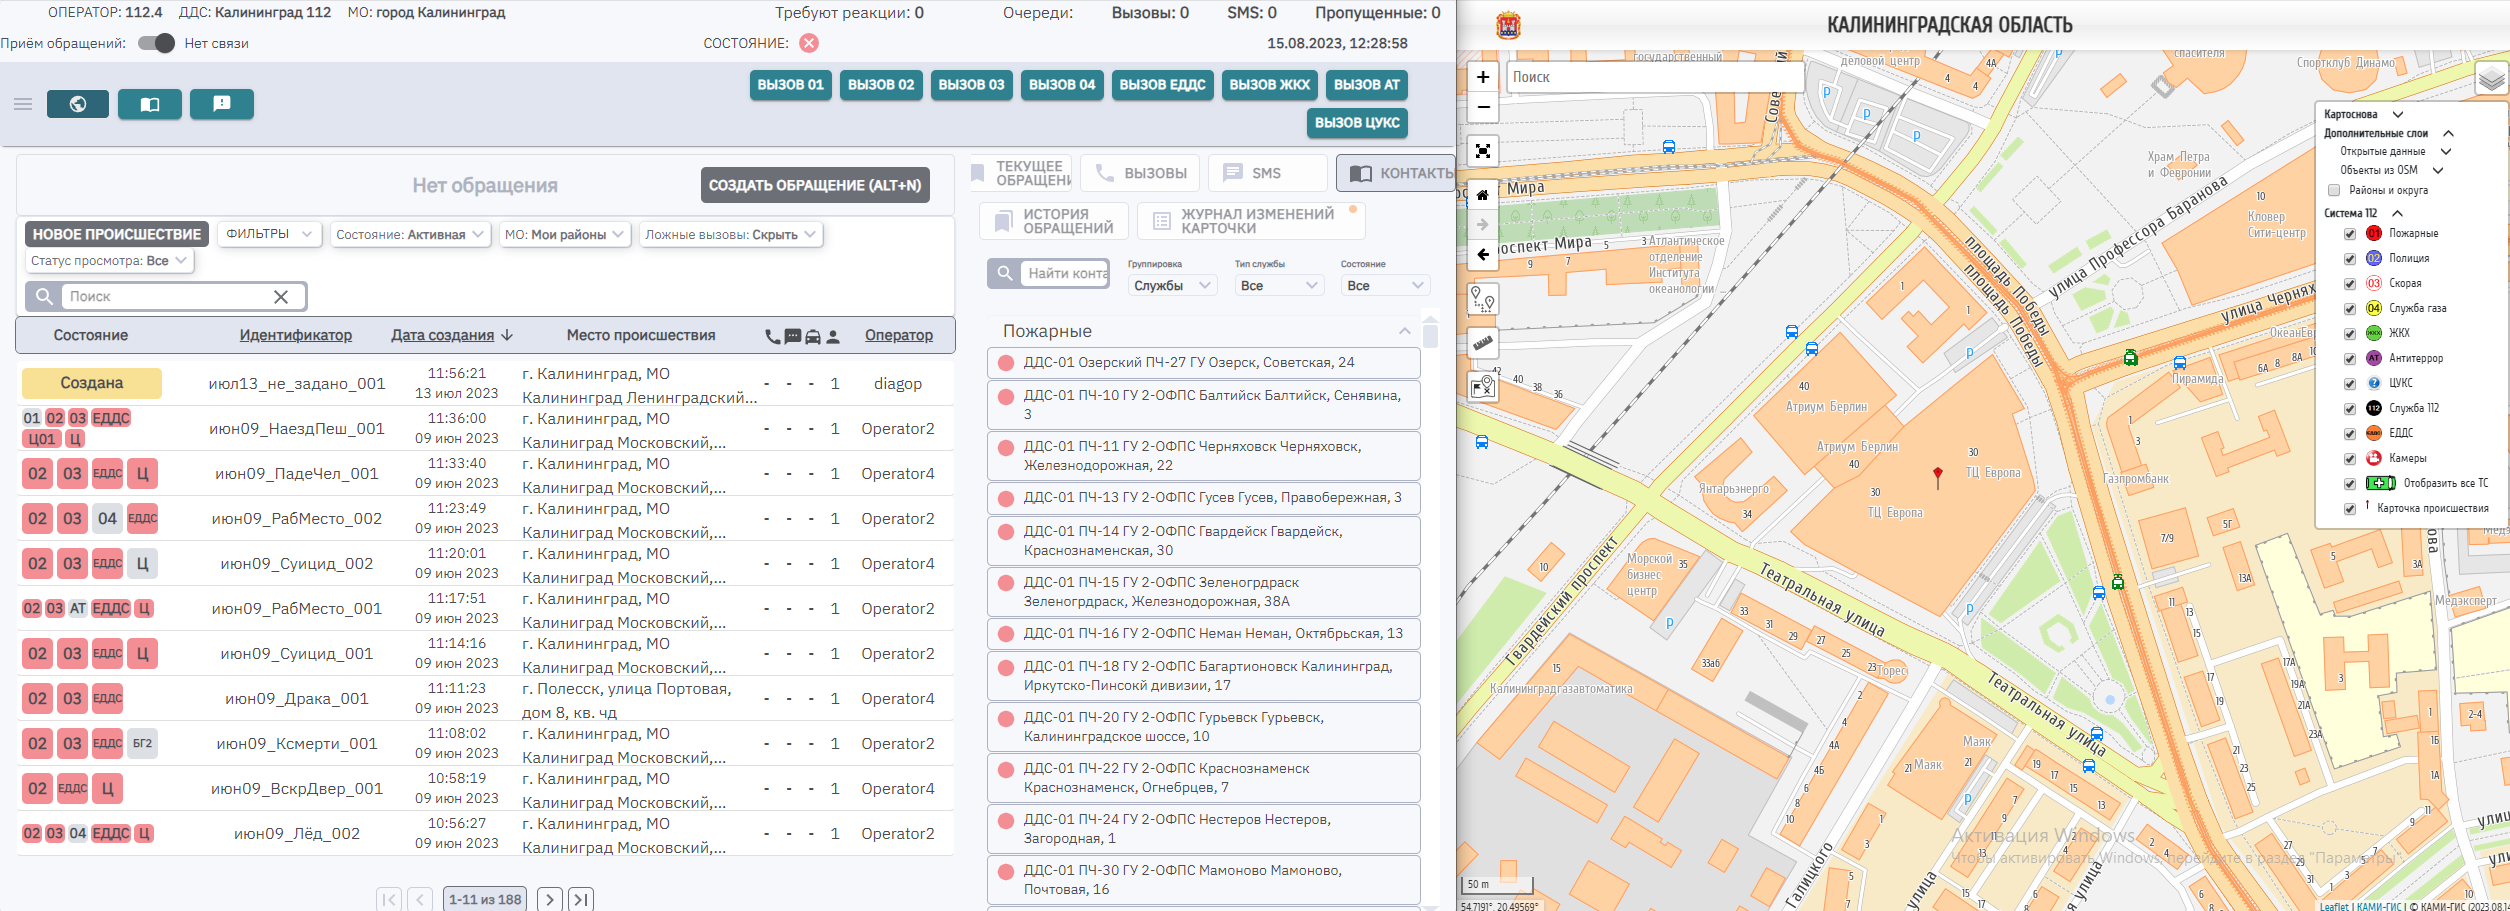
Task: Click the red incident marker on the map
Action: pos(1937,476)
